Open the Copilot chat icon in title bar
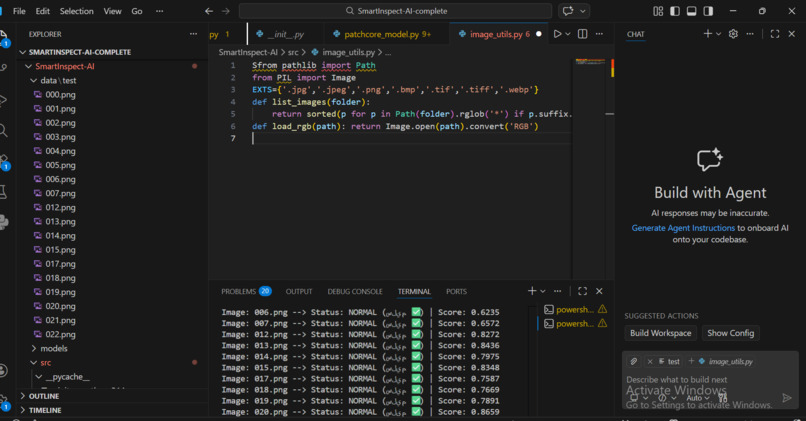The height and width of the screenshot is (421, 806). coord(568,11)
